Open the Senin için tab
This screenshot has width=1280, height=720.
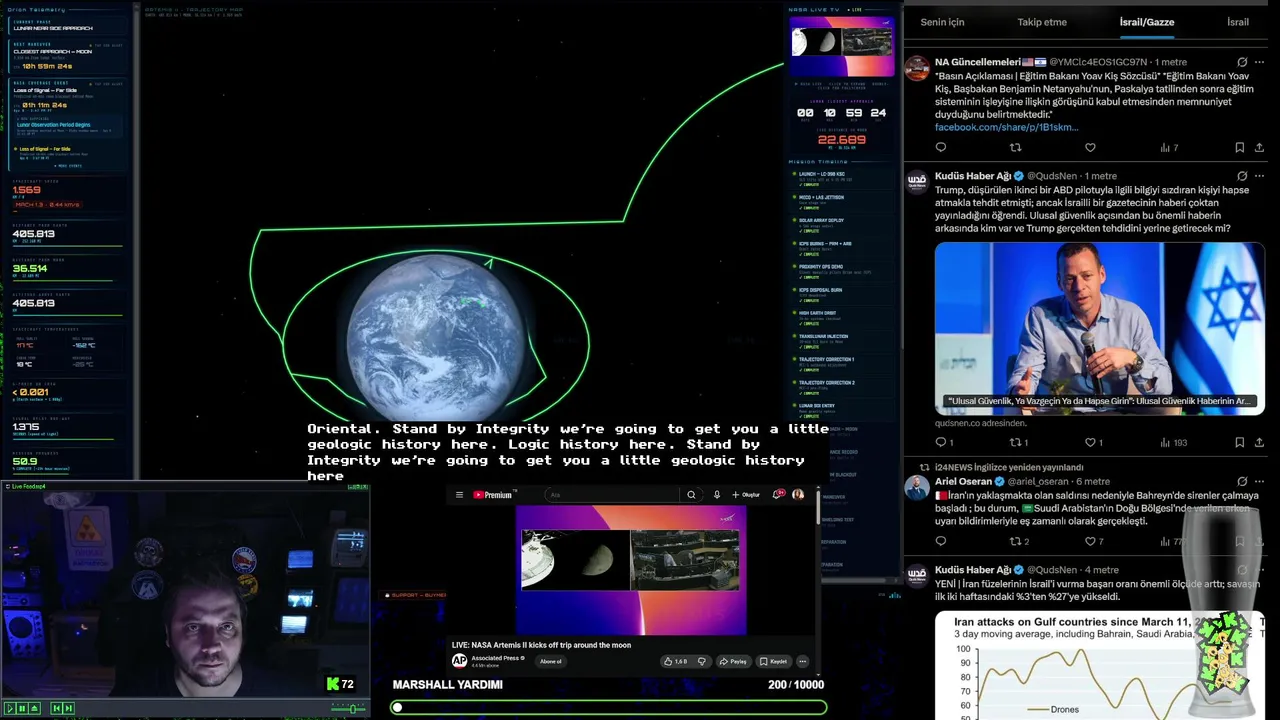[x=942, y=22]
